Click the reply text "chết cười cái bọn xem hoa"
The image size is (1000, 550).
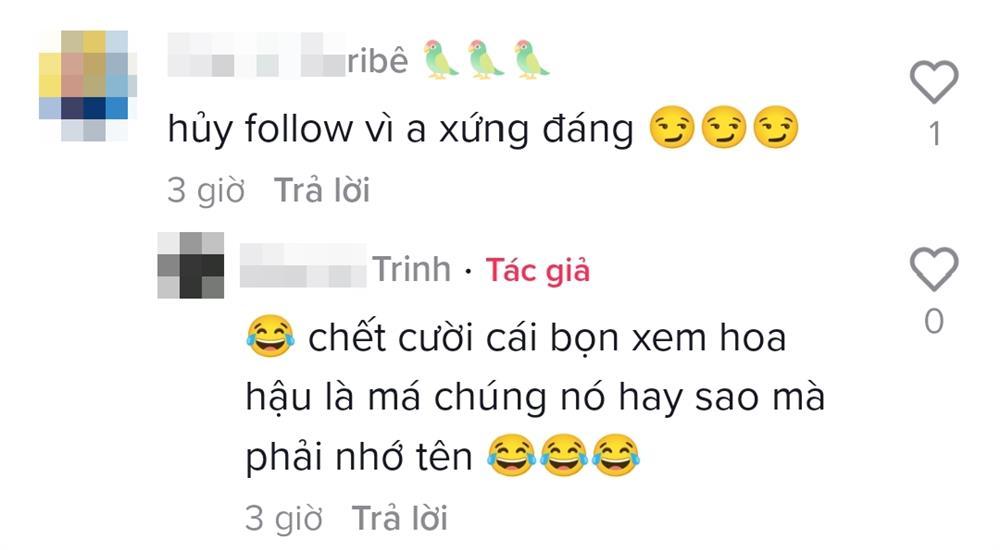point(547,337)
